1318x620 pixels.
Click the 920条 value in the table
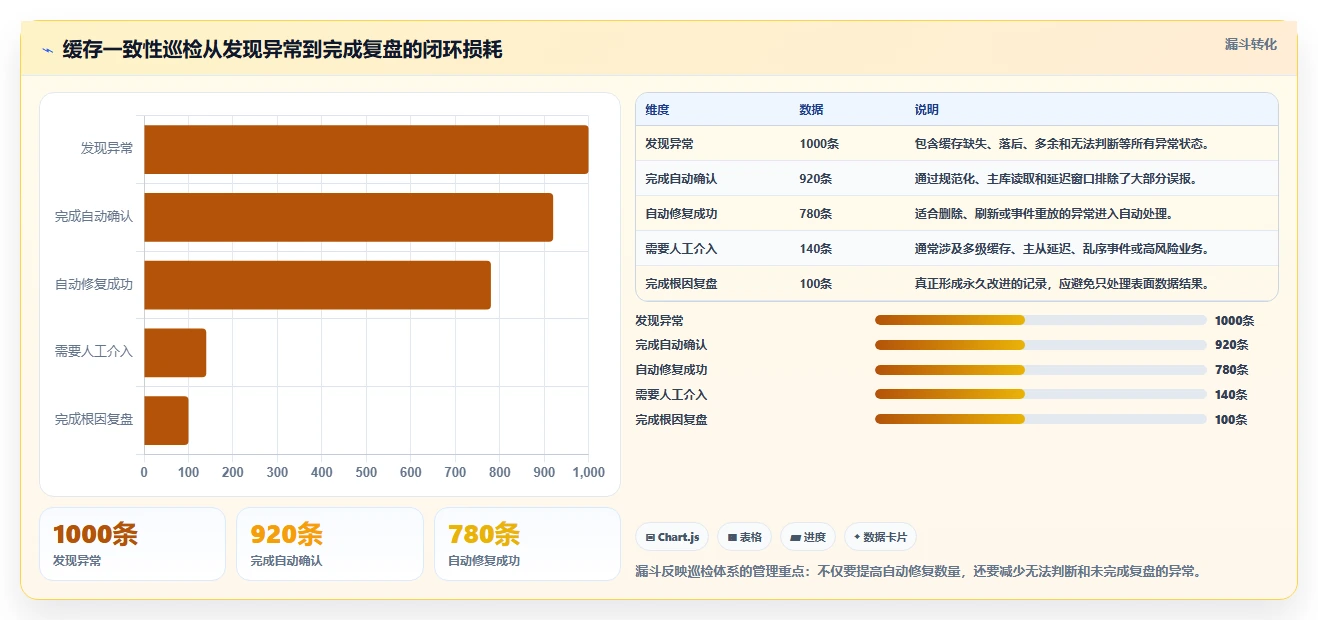(x=816, y=179)
